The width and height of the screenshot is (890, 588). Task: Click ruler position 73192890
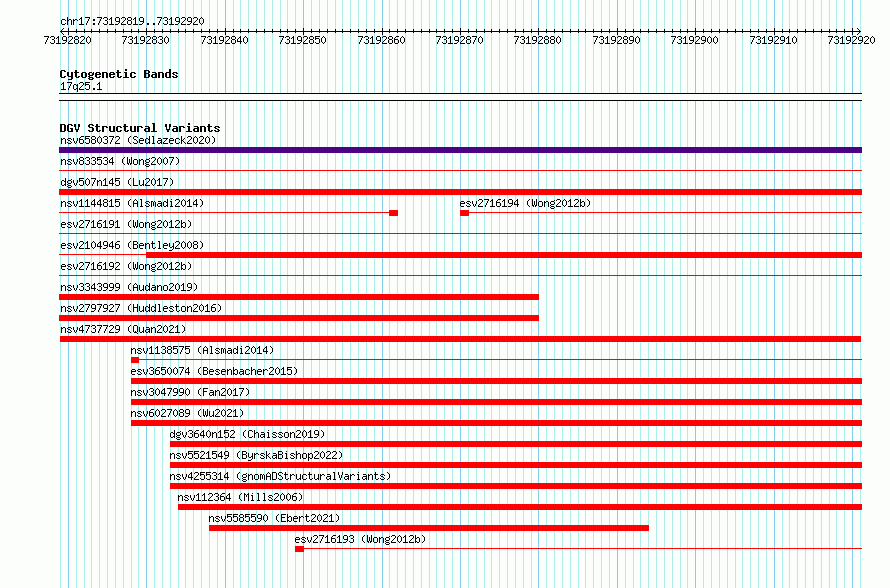pyautogui.click(x=616, y=40)
